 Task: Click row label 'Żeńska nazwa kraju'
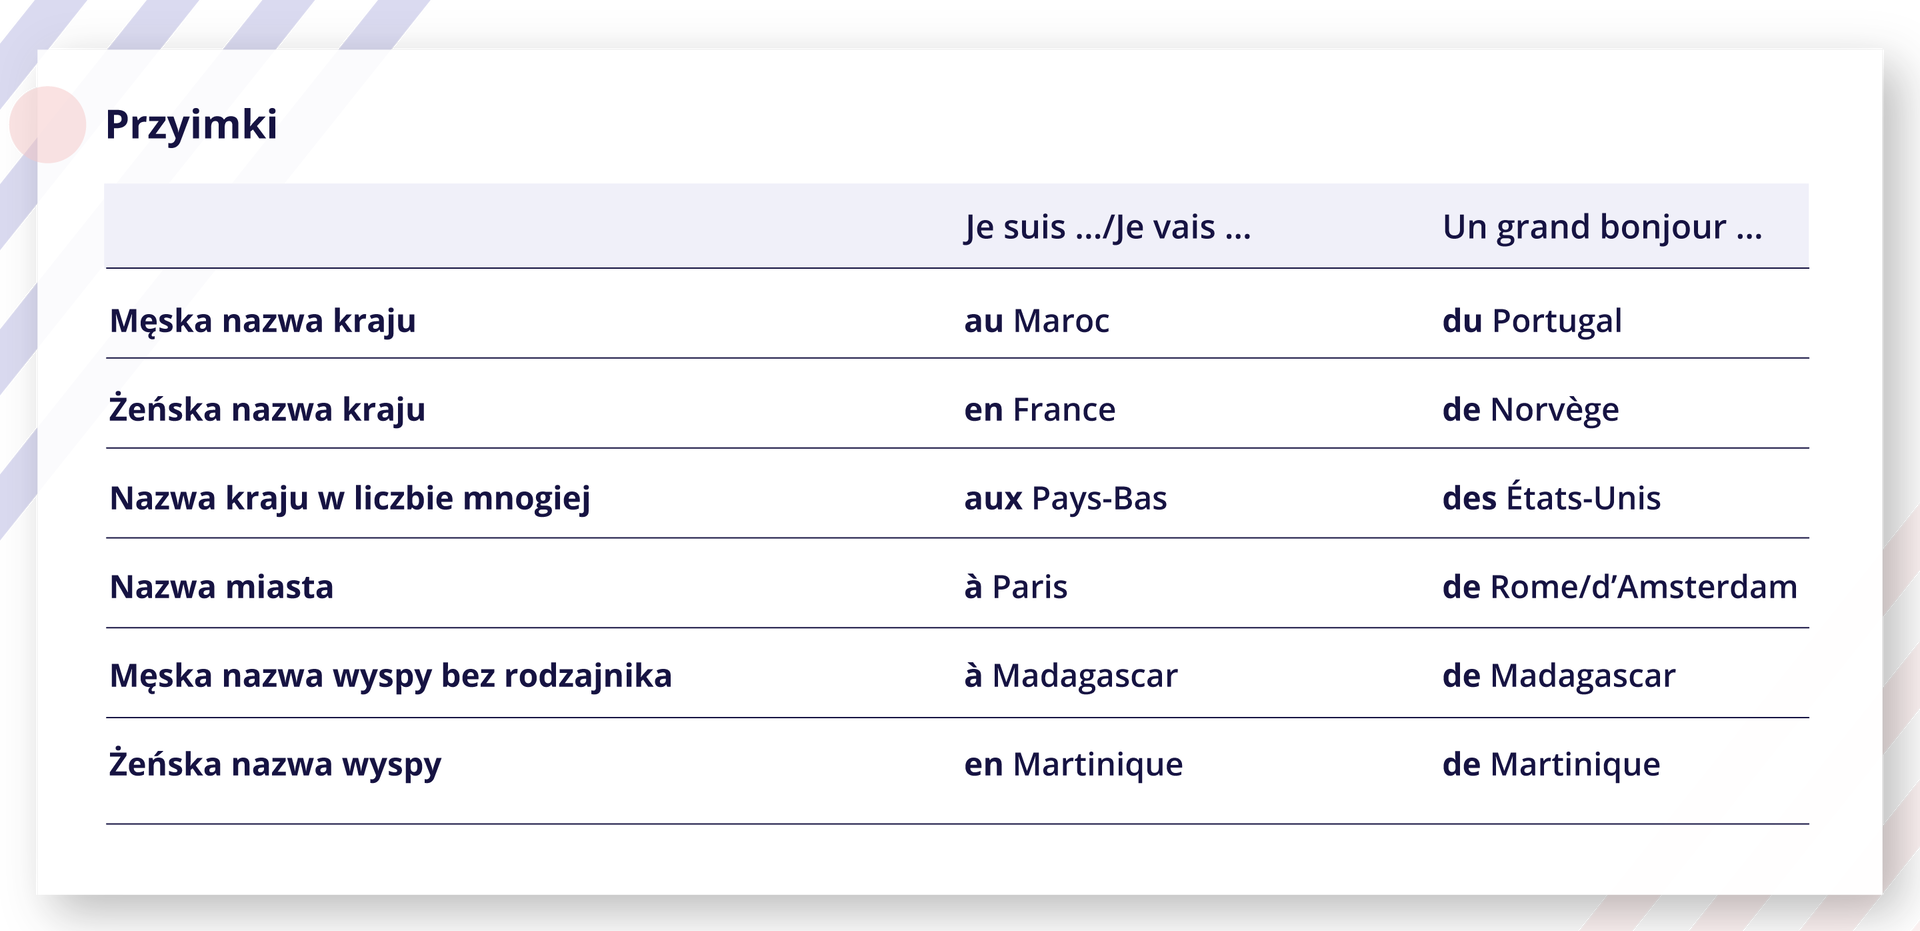(x=267, y=409)
